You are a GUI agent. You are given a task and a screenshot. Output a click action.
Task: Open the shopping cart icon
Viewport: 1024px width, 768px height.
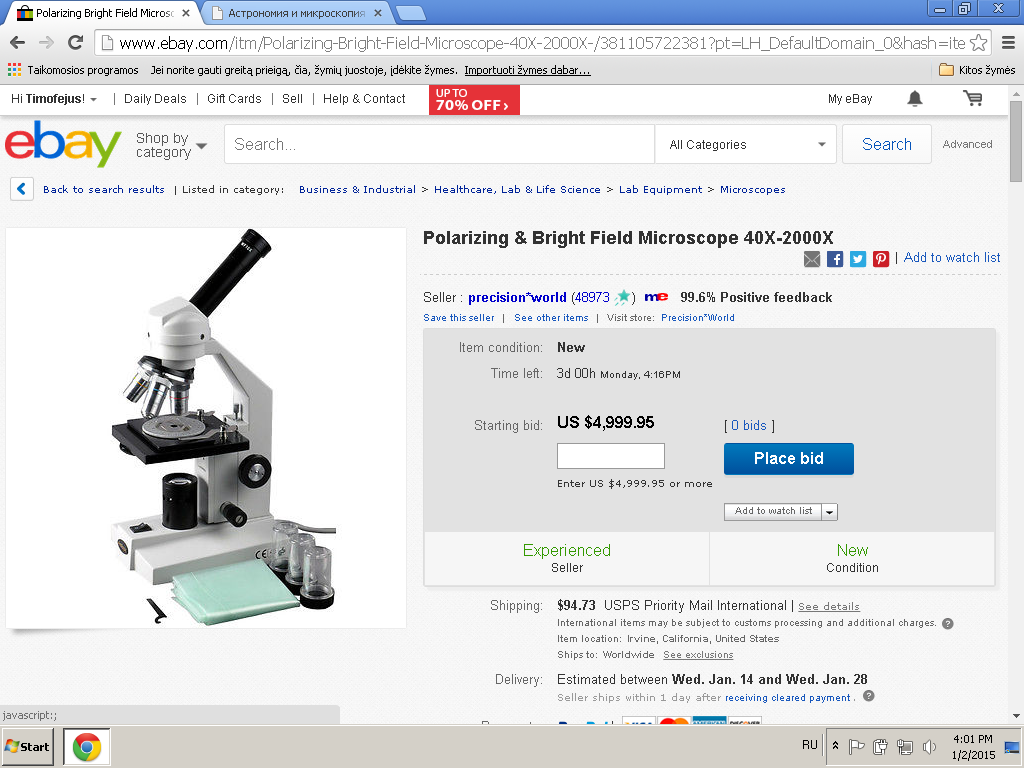[972, 99]
